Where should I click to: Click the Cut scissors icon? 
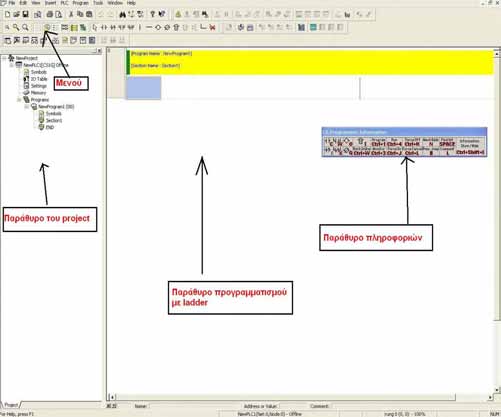point(71,14)
